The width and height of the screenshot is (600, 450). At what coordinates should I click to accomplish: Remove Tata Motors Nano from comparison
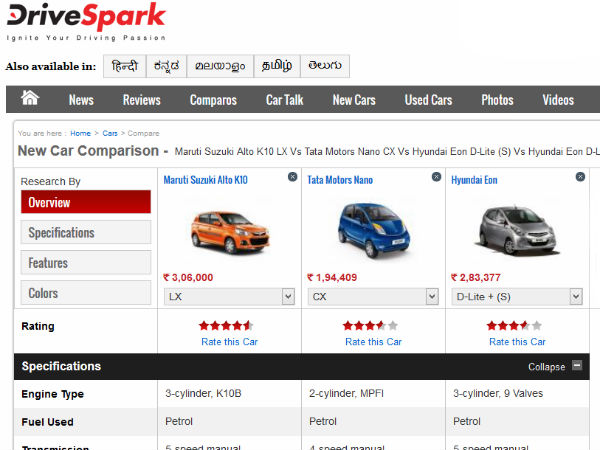coord(436,176)
